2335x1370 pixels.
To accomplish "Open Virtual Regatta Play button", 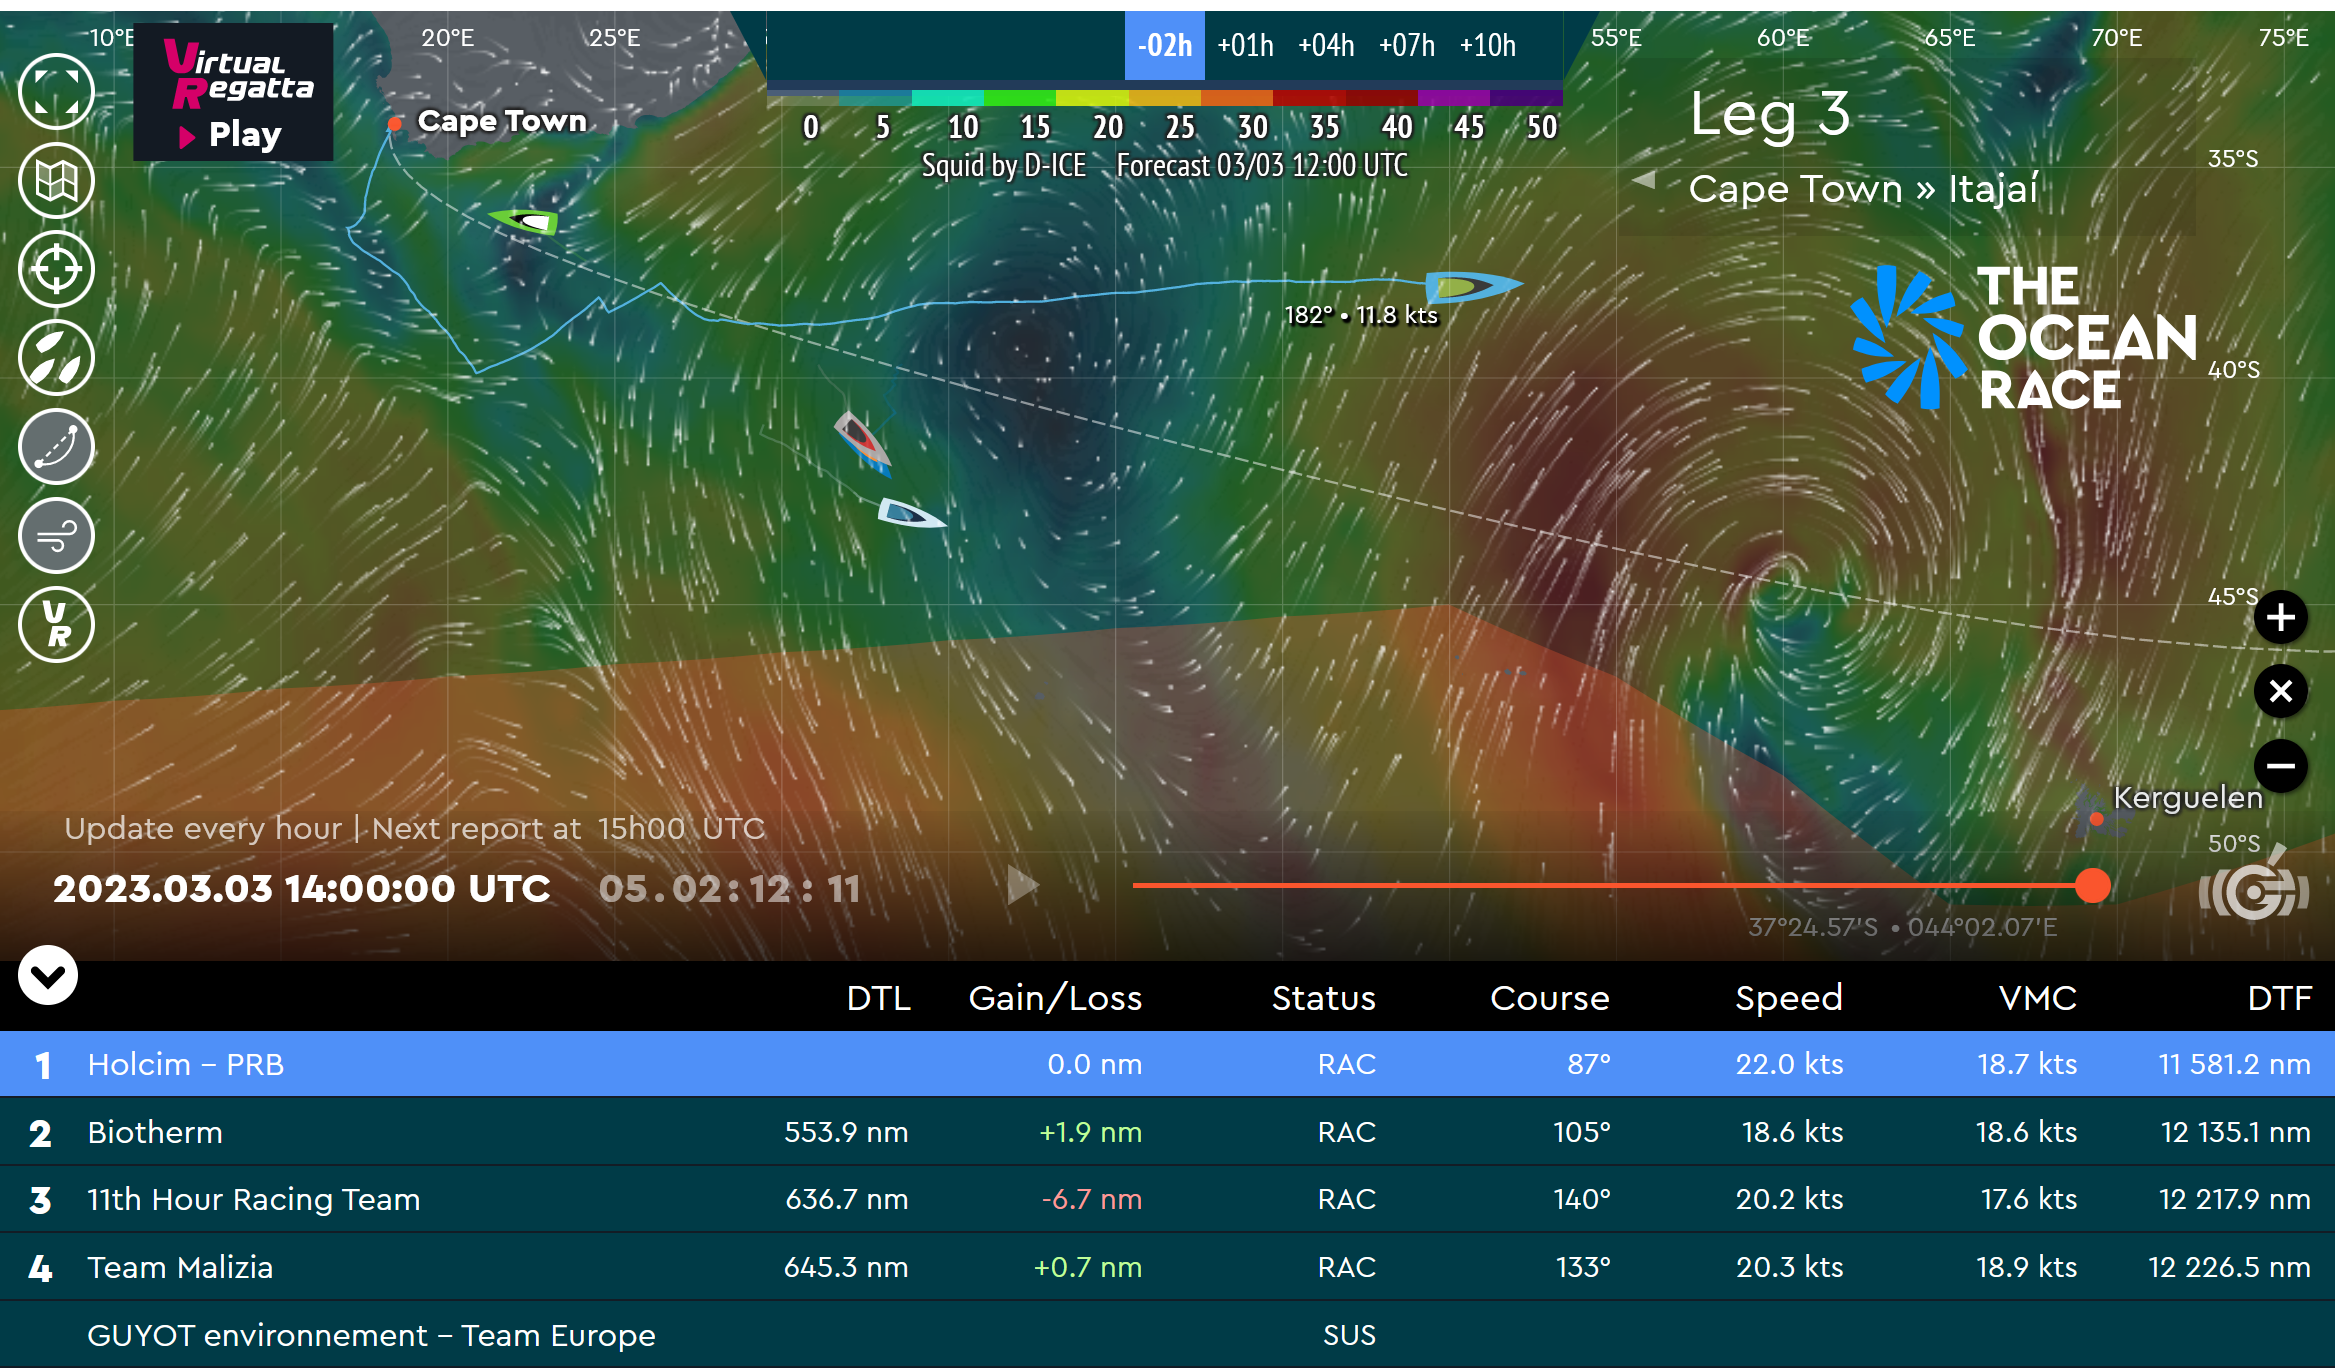I will click(x=233, y=92).
